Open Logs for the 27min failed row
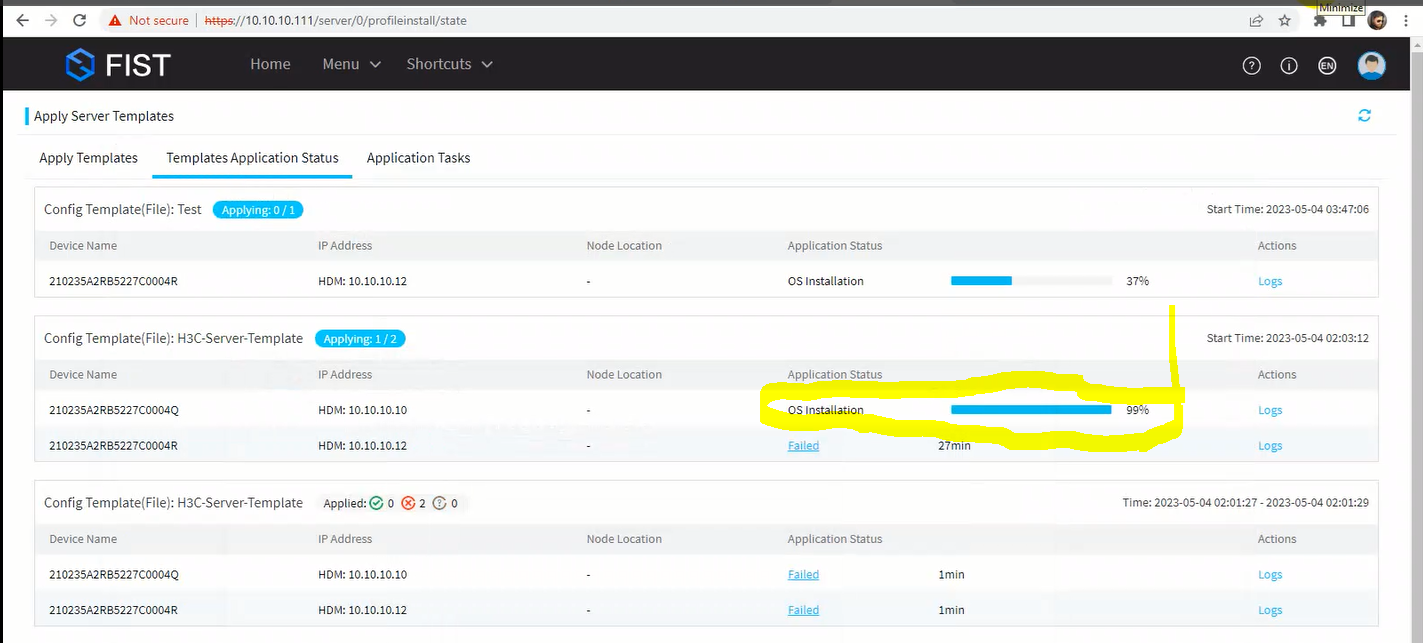 tap(1270, 446)
